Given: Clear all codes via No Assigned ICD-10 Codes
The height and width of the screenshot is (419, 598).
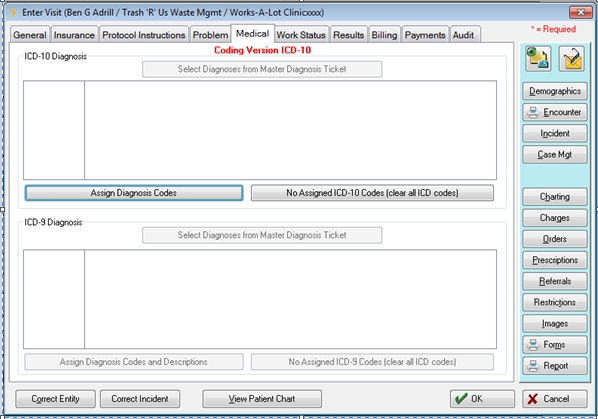Looking at the screenshot, I should [x=372, y=193].
